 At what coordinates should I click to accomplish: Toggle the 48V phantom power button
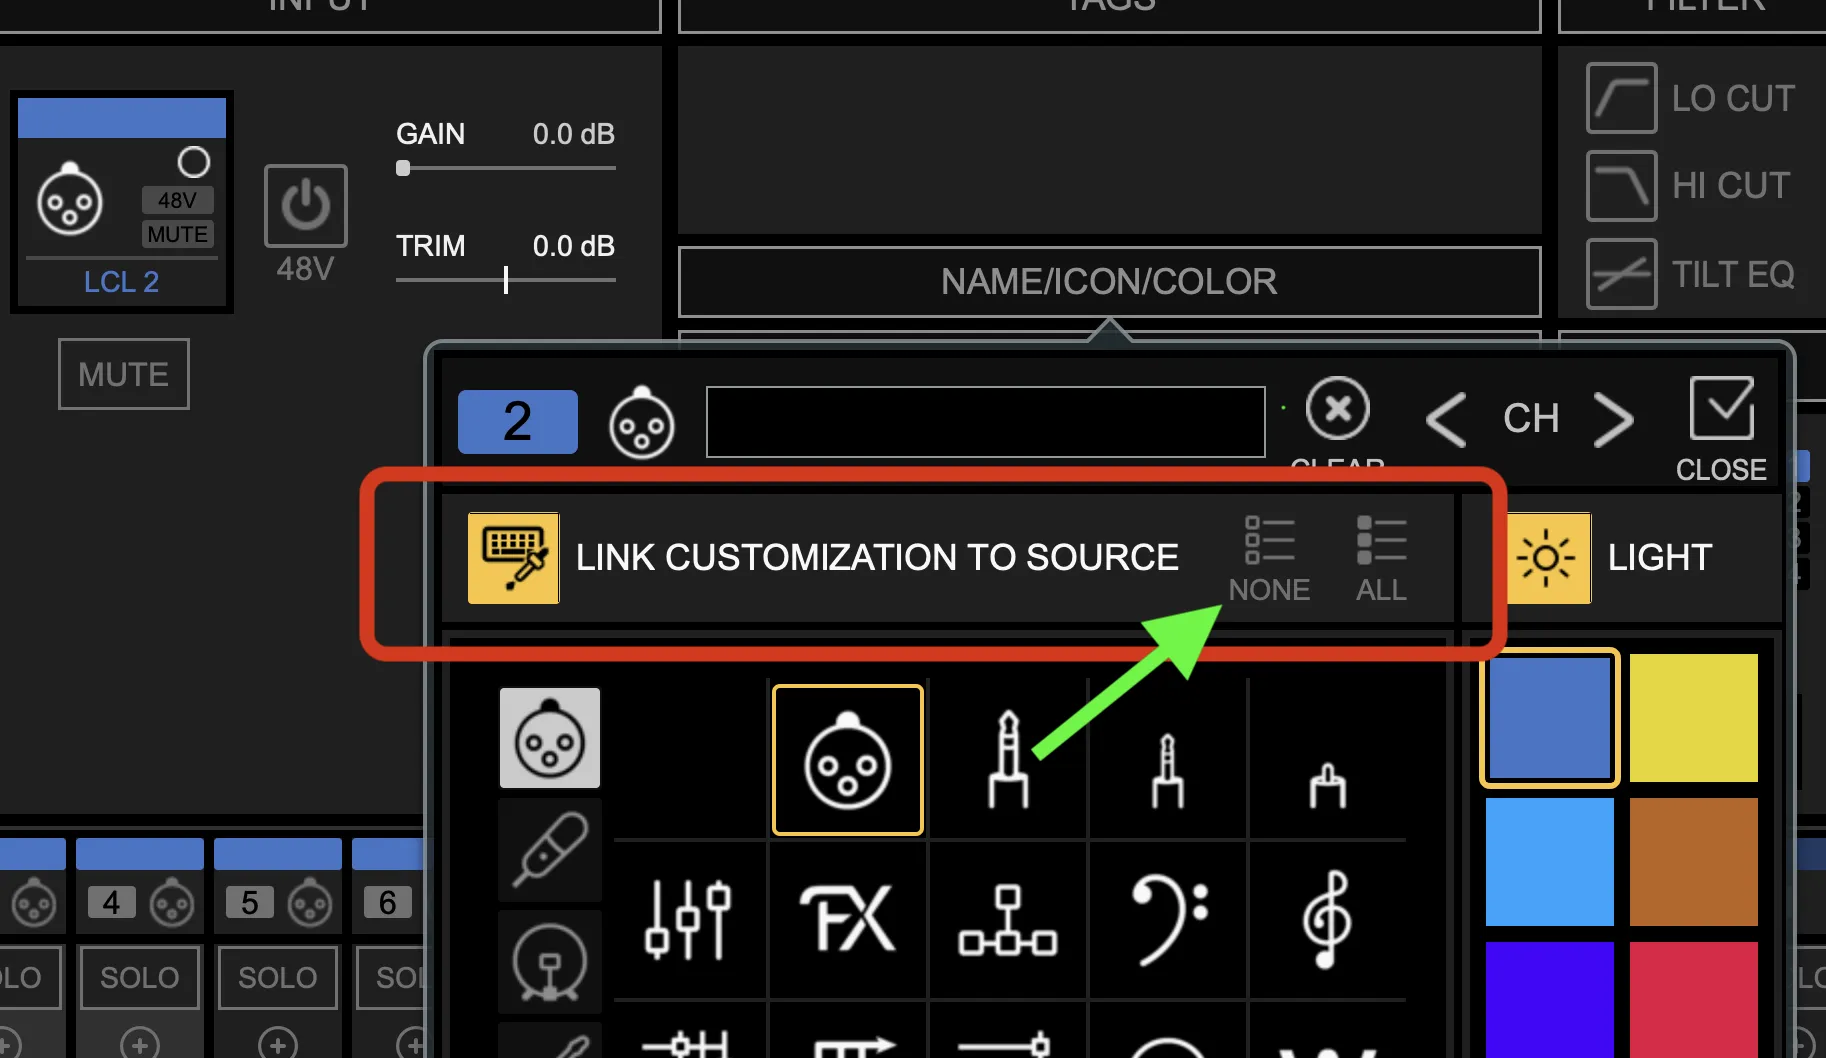(x=306, y=206)
